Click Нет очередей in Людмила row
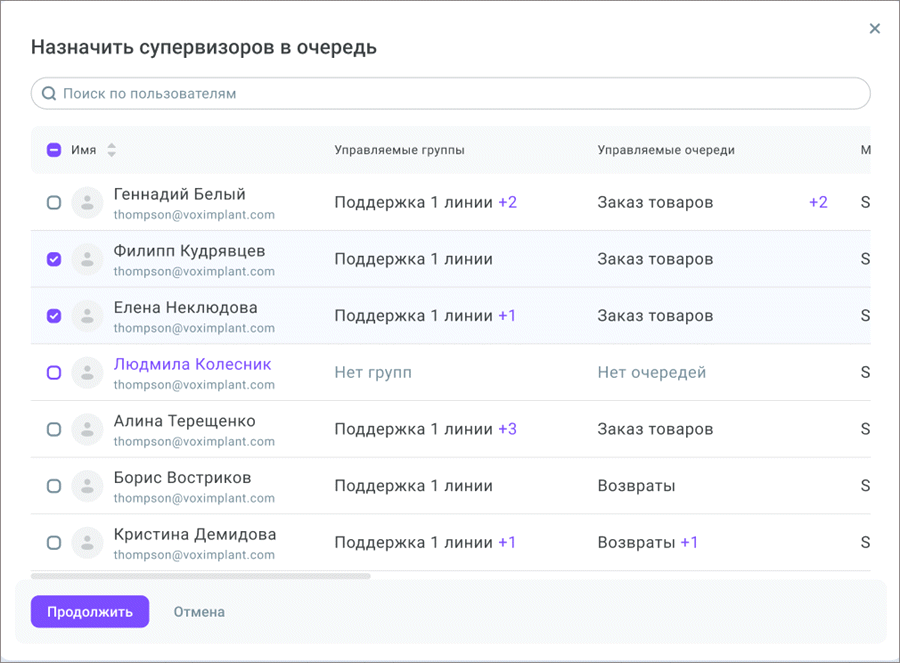 (x=651, y=373)
